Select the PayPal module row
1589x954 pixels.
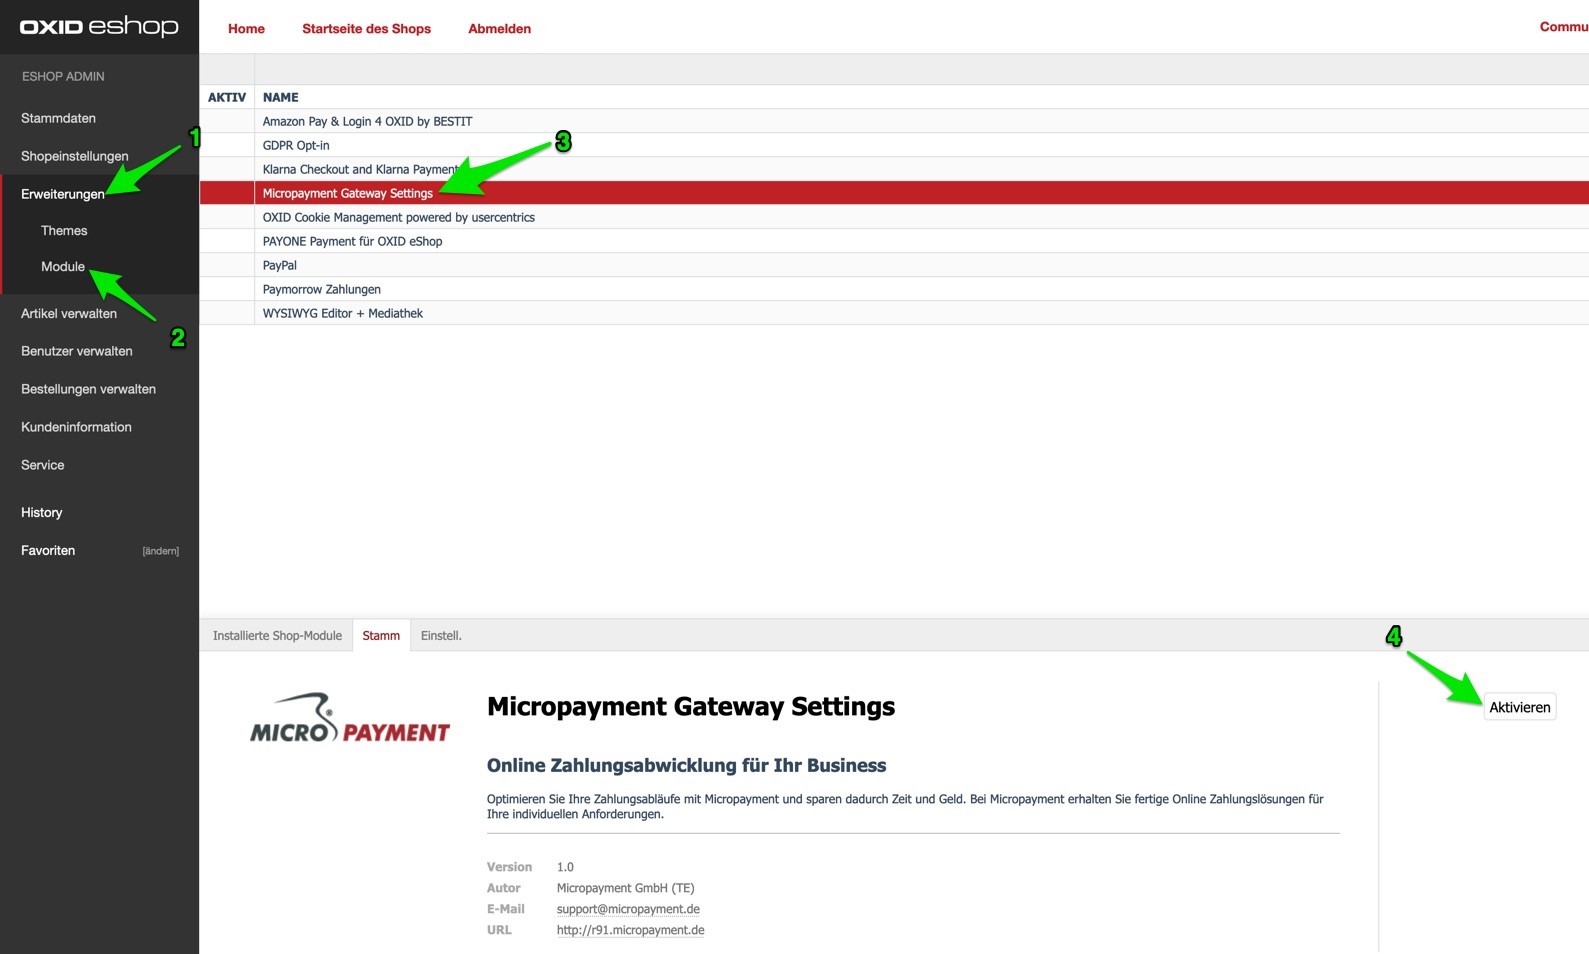894,265
